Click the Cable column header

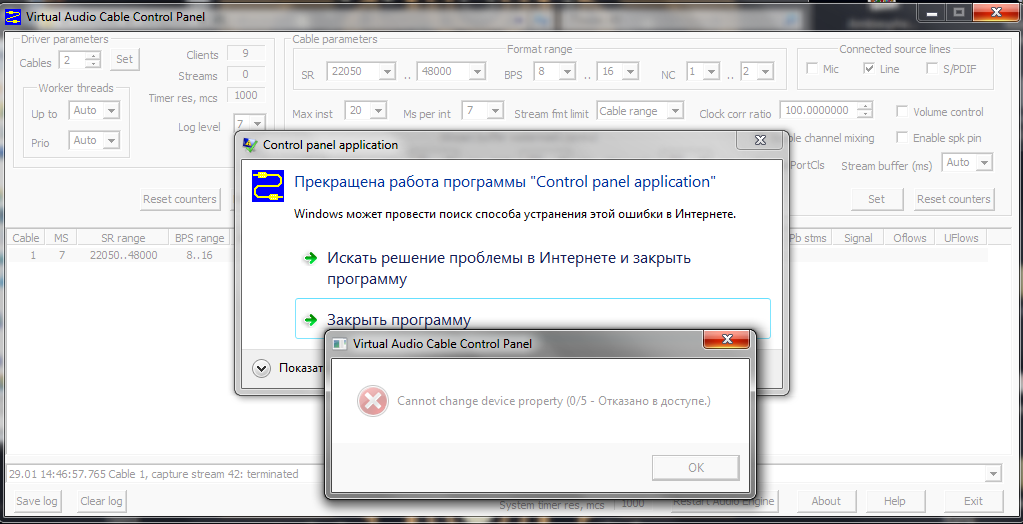point(26,238)
